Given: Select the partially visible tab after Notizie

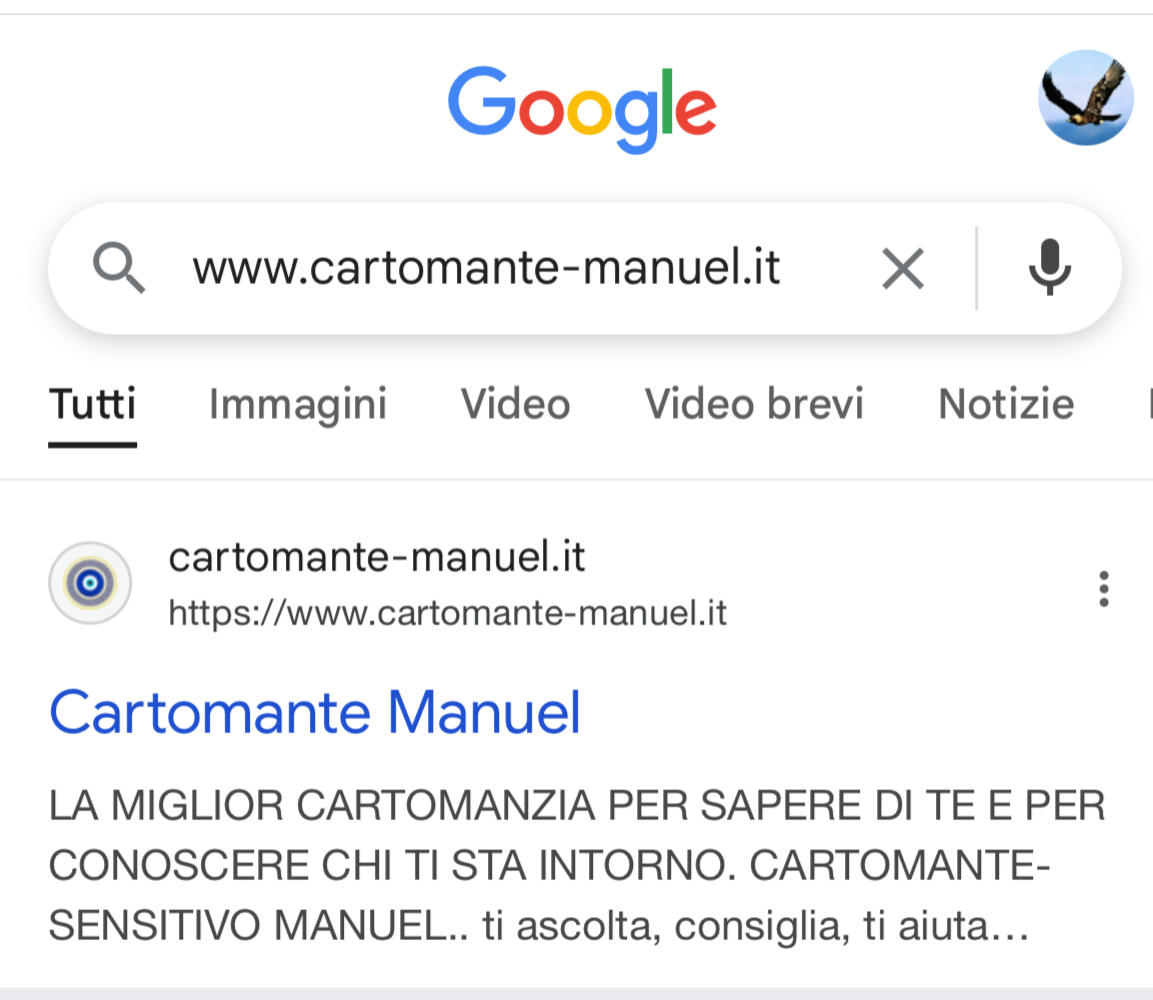Looking at the screenshot, I should point(1149,404).
